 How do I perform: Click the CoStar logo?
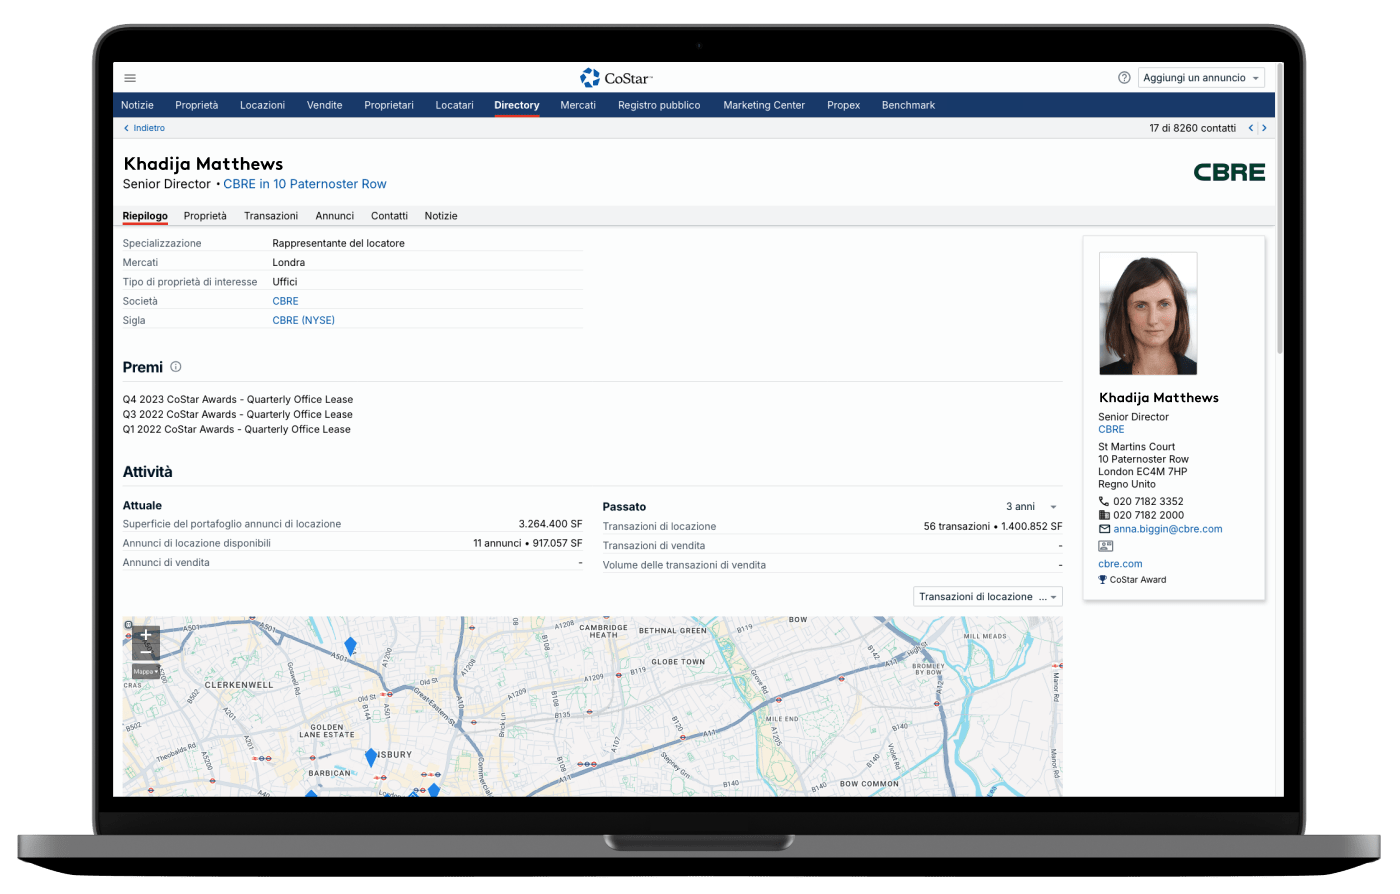616,78
